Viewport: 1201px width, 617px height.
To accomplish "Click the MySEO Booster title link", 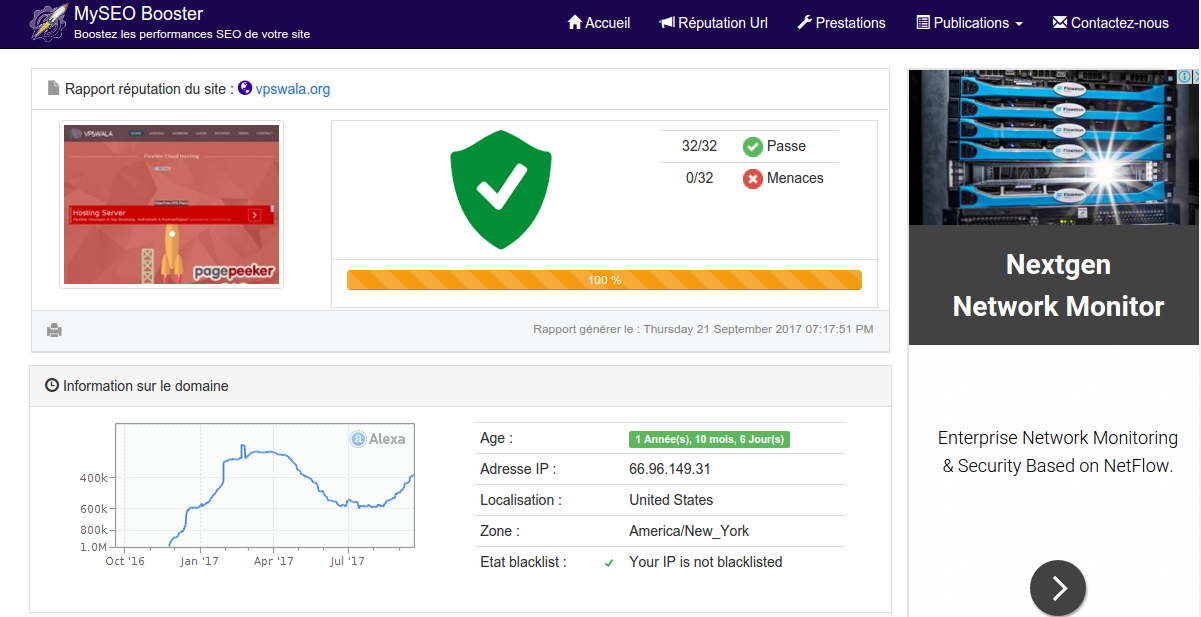I will point(138,14).
